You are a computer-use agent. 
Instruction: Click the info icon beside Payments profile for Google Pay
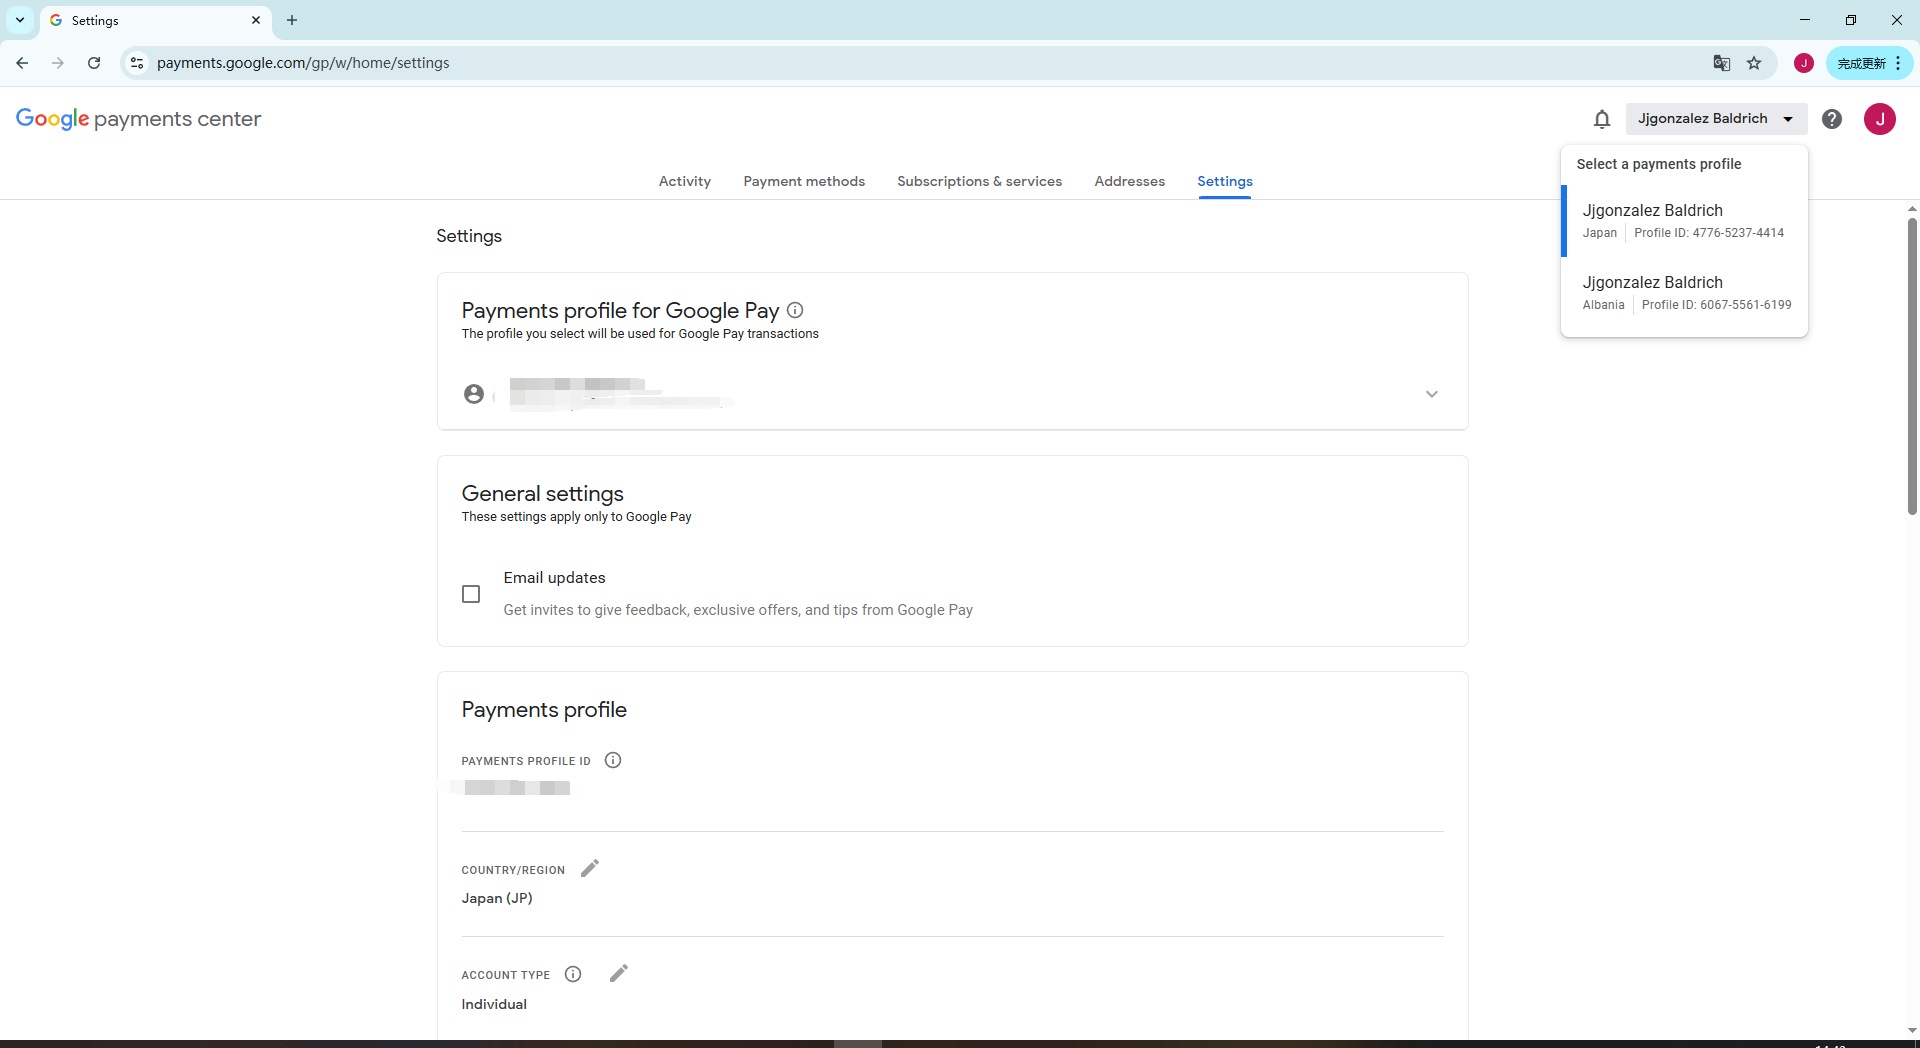pos(795,310)
